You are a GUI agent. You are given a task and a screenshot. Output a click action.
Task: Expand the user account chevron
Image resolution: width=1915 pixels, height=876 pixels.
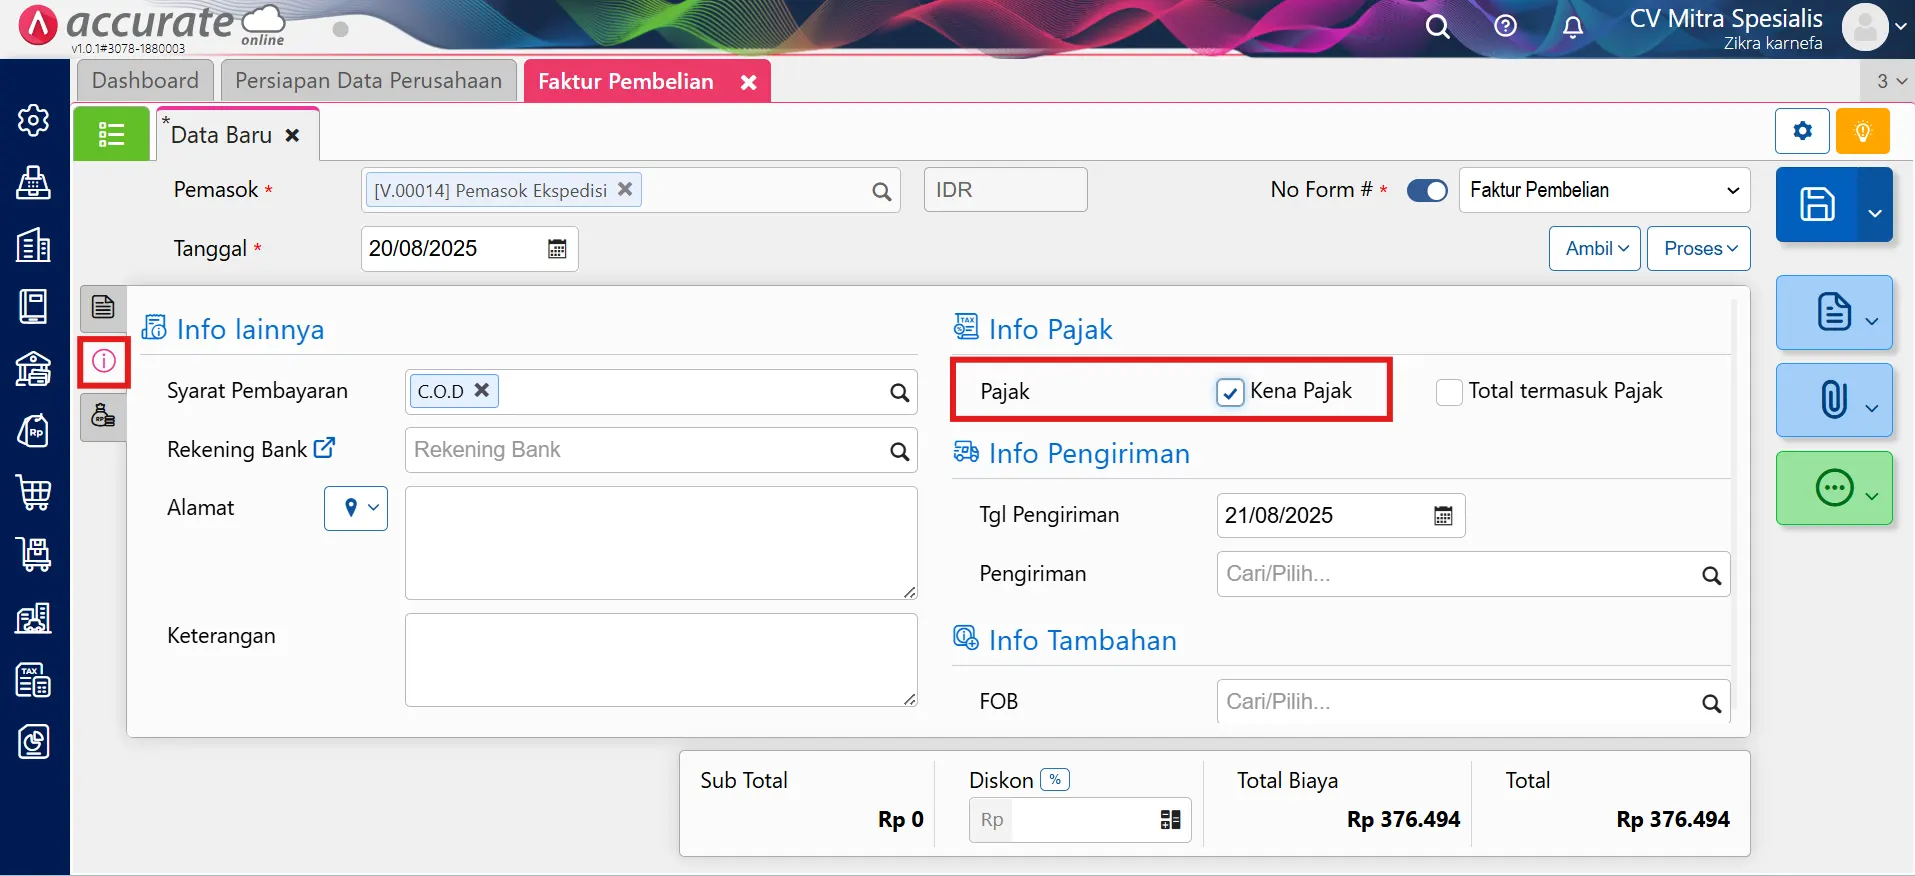(1900, 27)
